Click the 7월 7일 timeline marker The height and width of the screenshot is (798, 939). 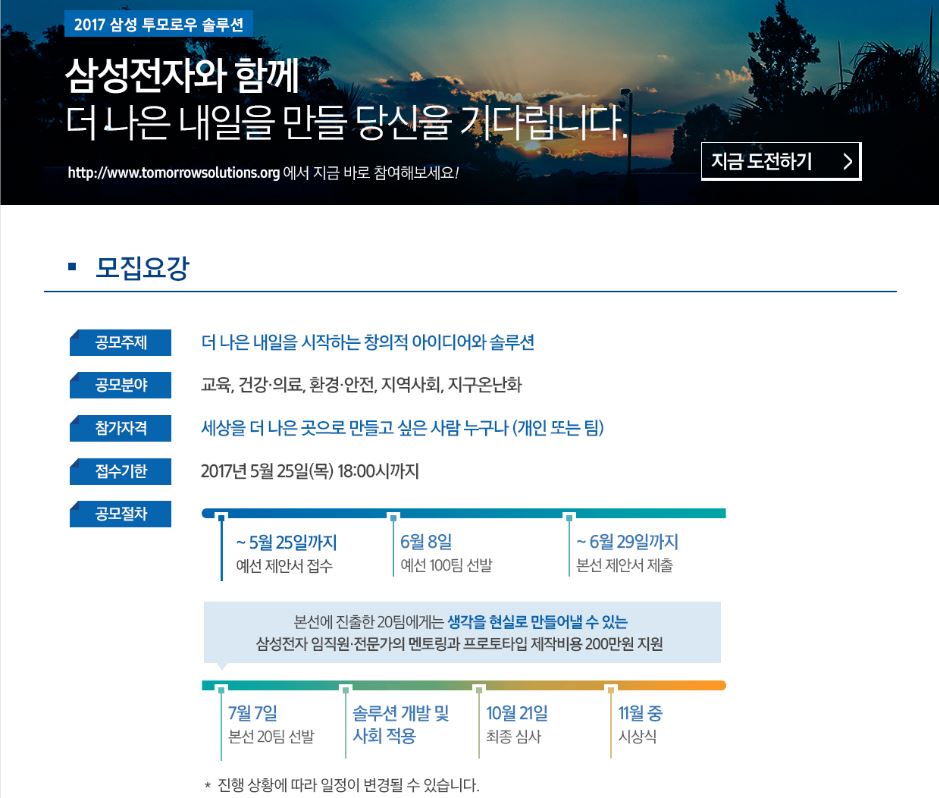tap(222, 690)
